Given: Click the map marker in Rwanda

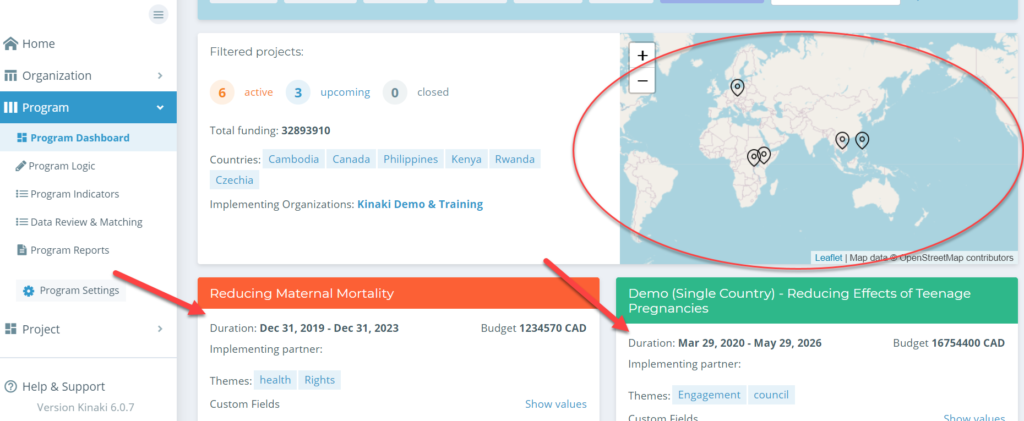Looking at the screenshot, I should click(x=754, y=157).
